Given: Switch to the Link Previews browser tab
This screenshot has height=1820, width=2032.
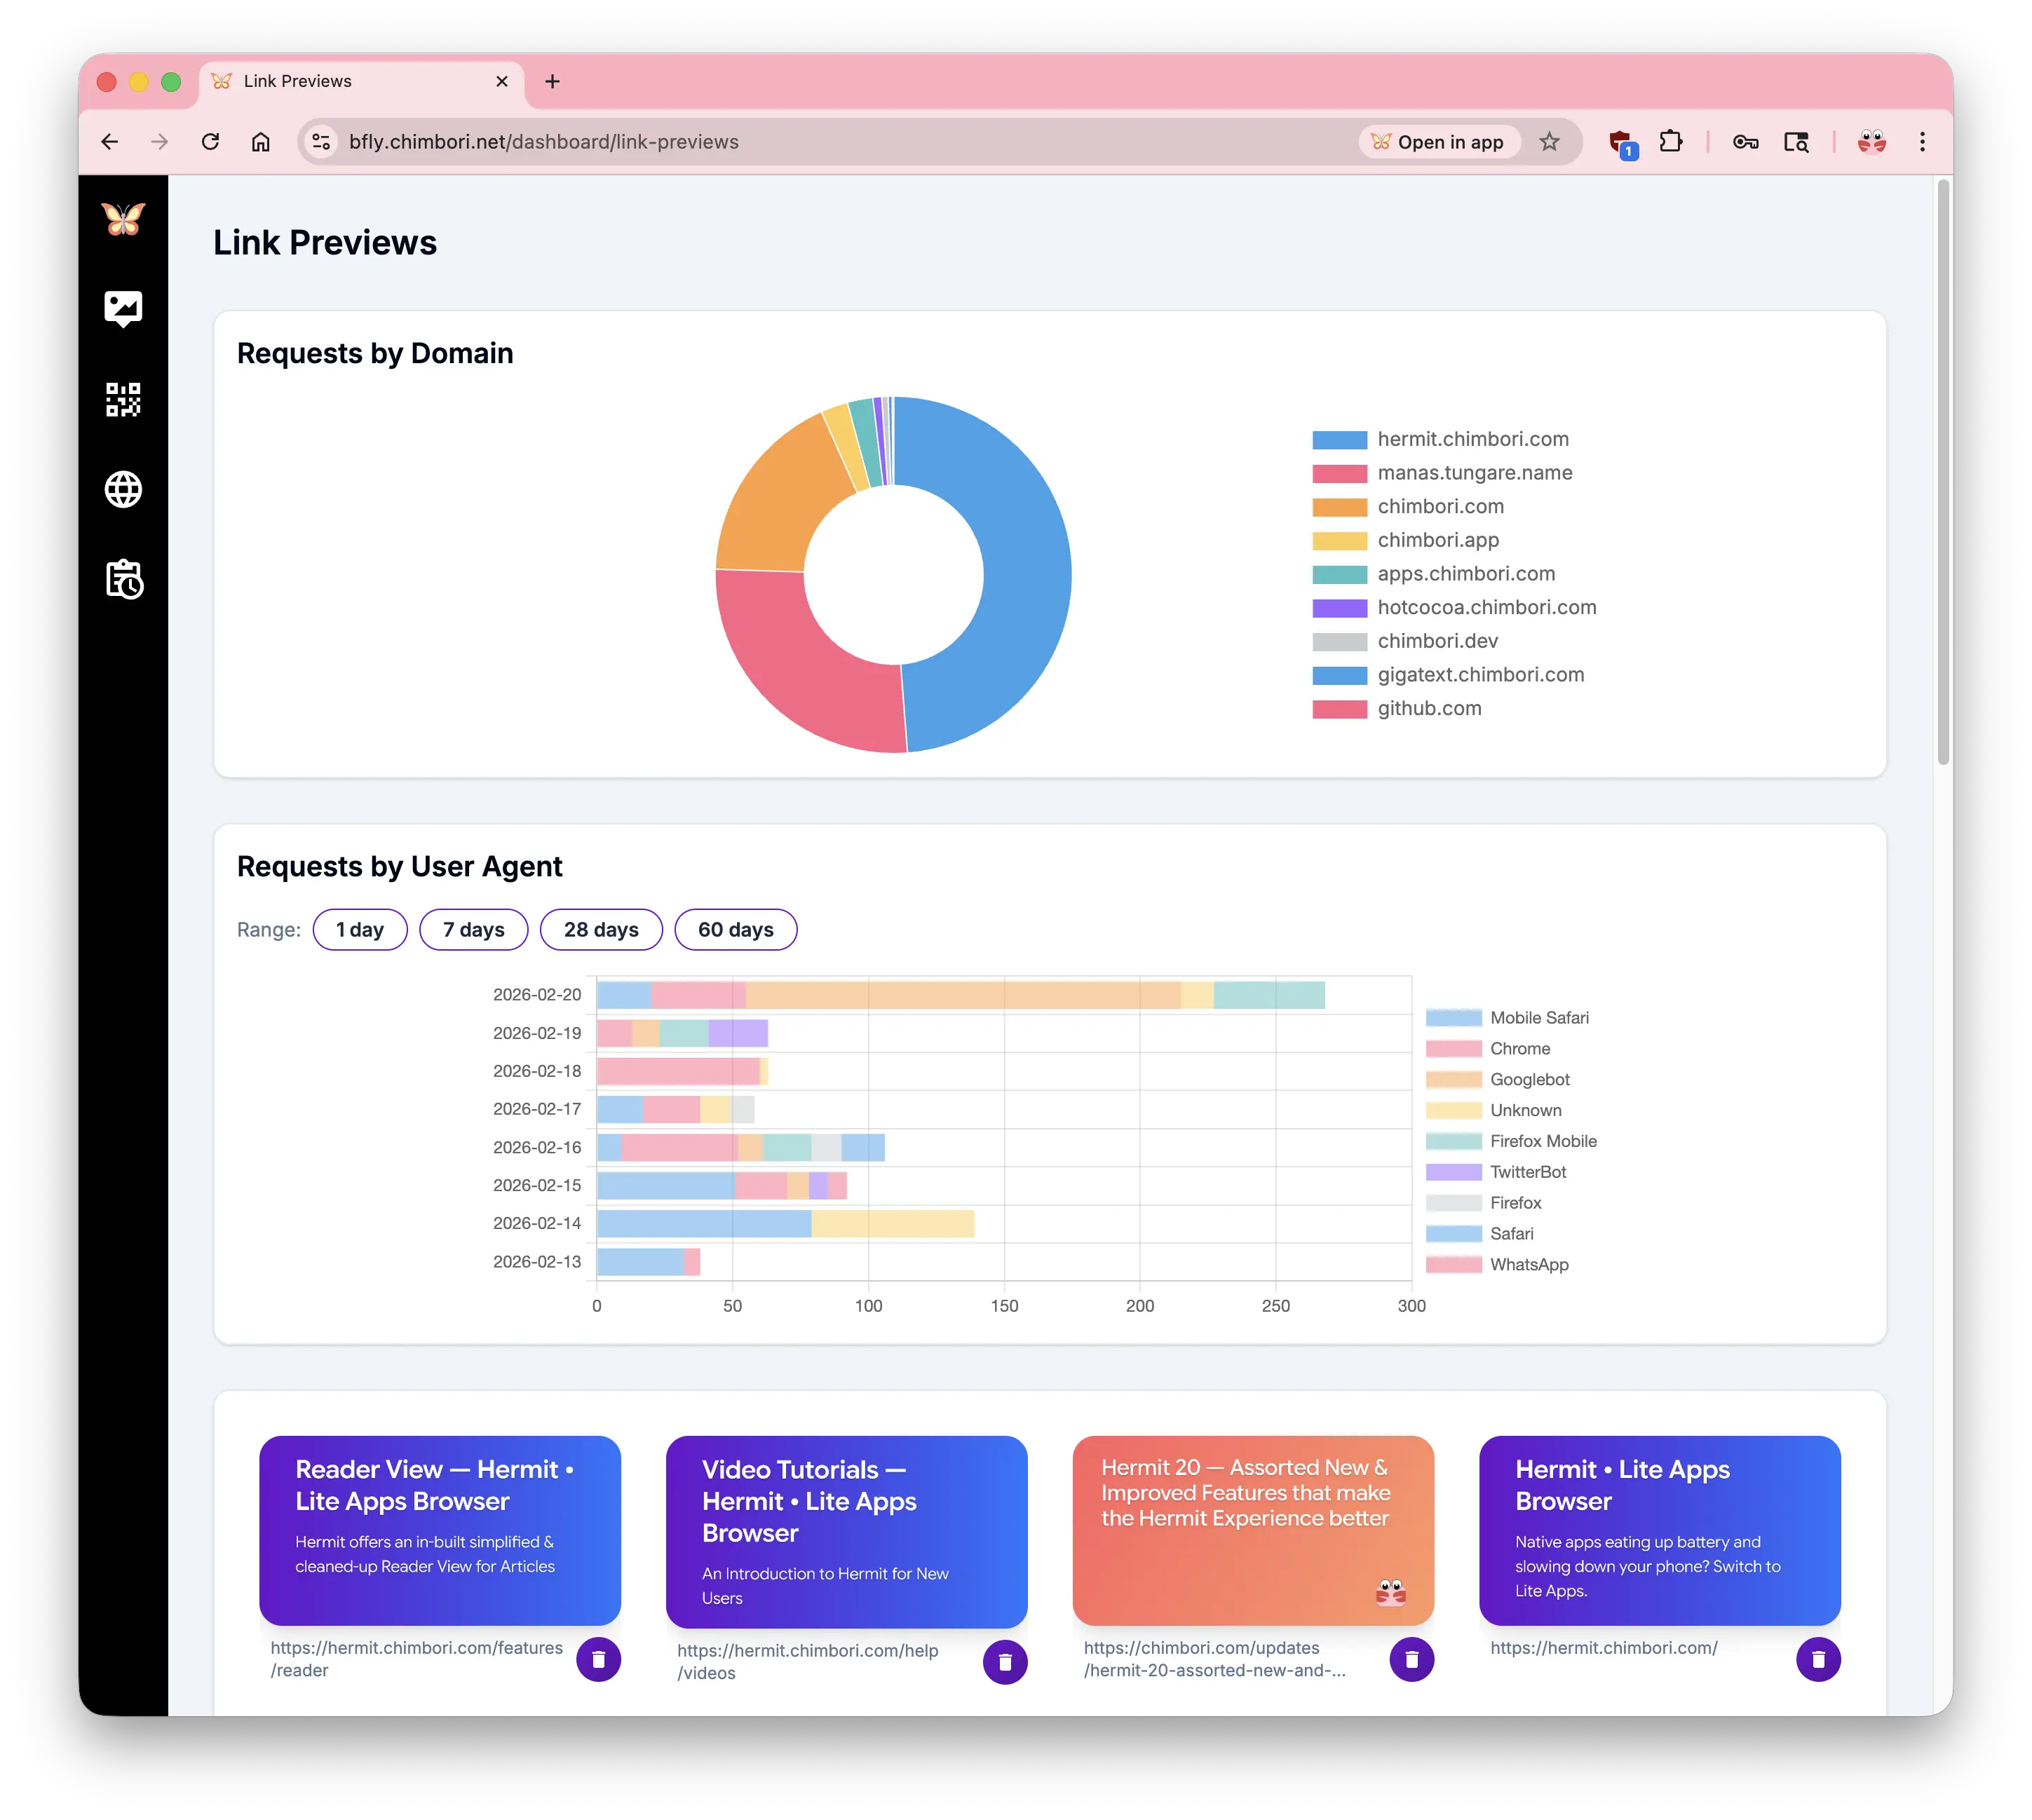Looking at the screenshot, I should pos(297,81).
